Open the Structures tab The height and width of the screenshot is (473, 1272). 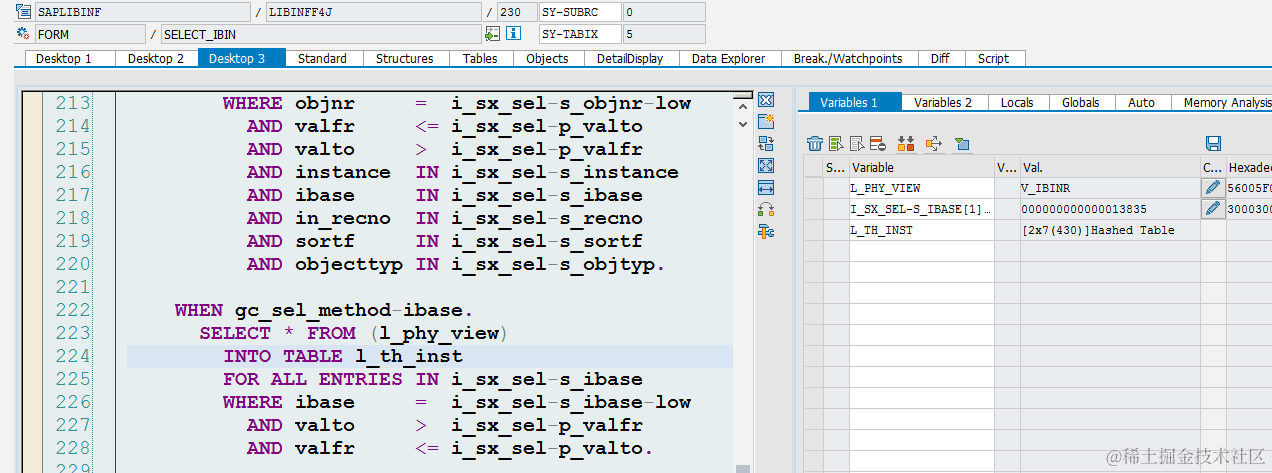pos(405,58)
